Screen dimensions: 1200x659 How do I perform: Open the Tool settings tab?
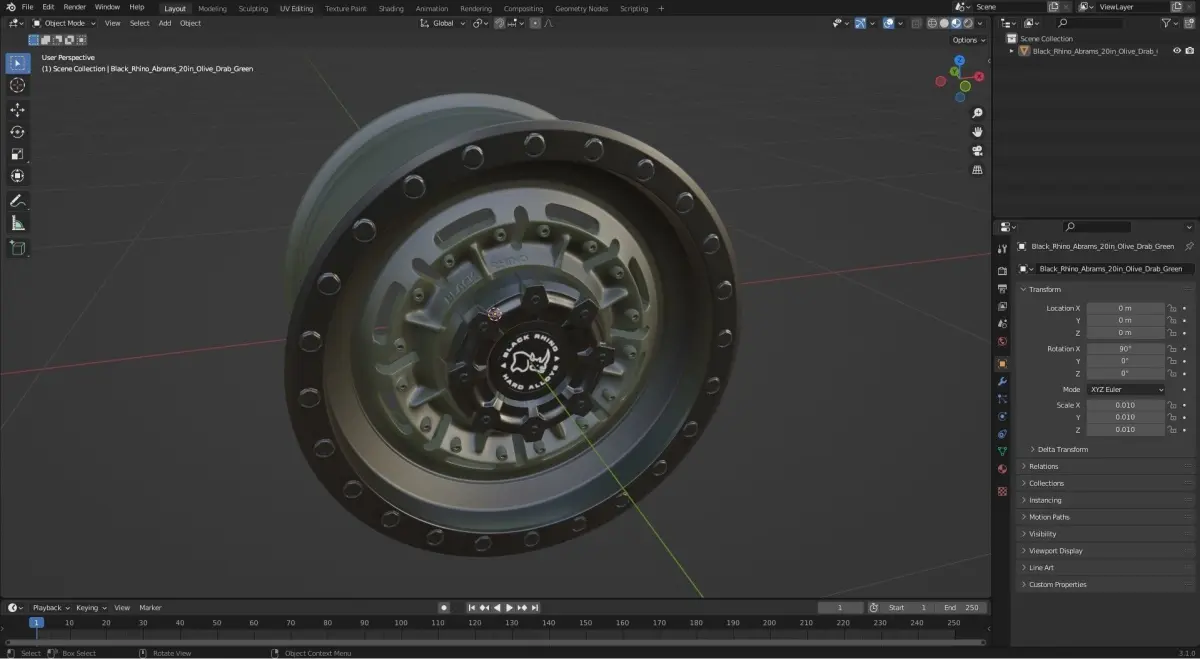tap(1002, 248)
